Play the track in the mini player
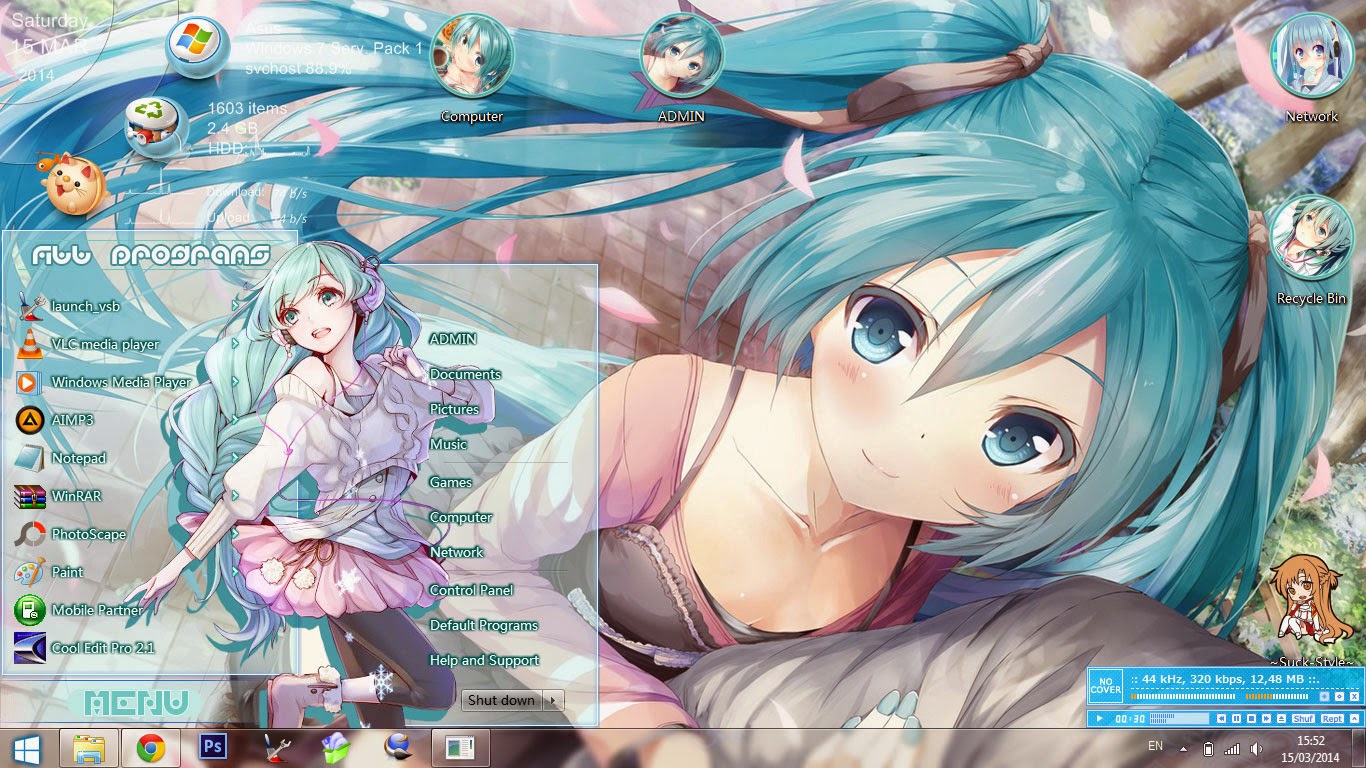 point(1099,718)
